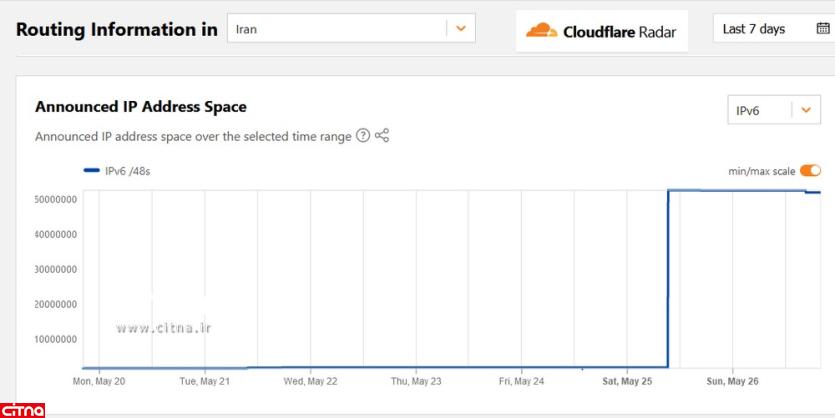
Task: Click the www.citna.ir watermark text
Action: point(163,327)
